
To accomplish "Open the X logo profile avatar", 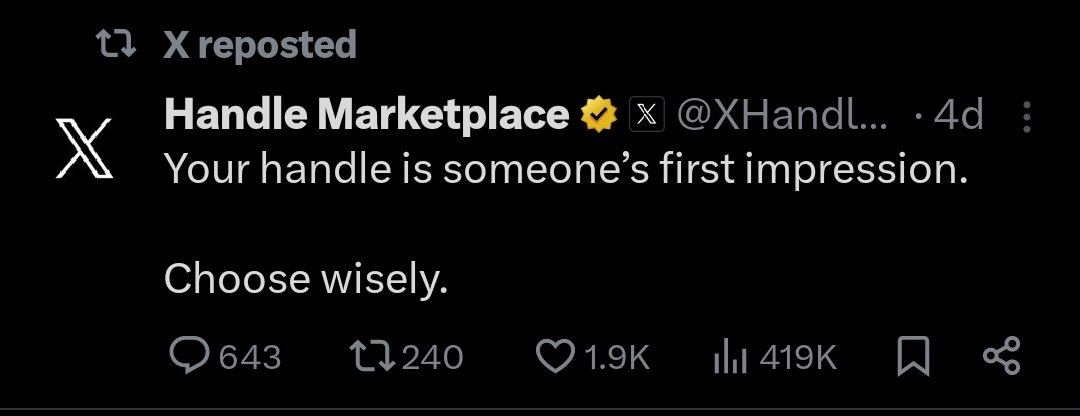I will (x=83, y=152).
